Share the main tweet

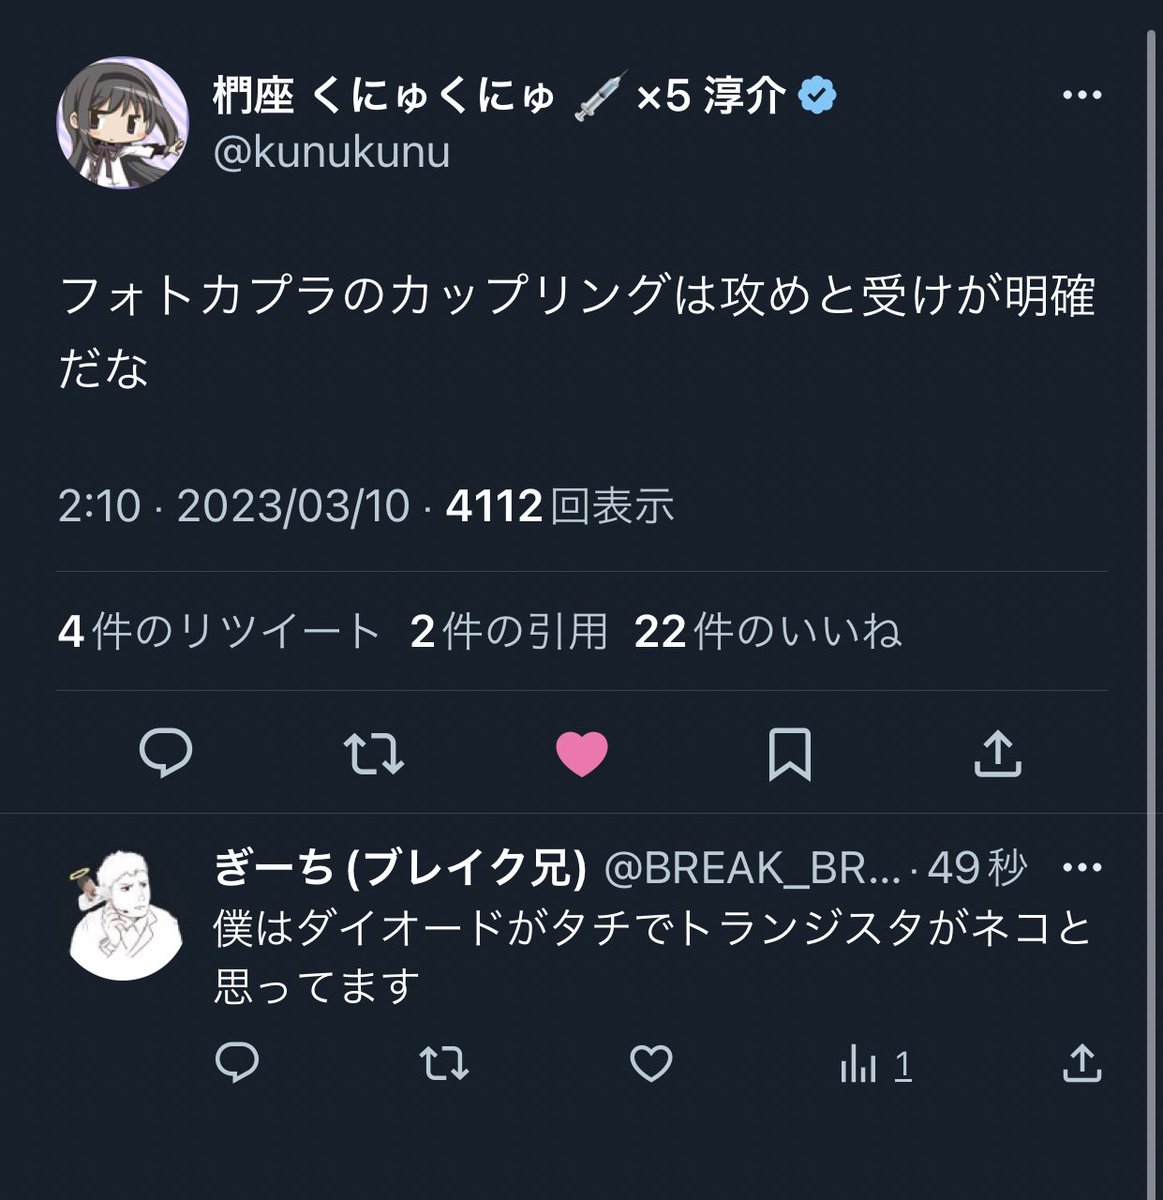click(998, 754)
